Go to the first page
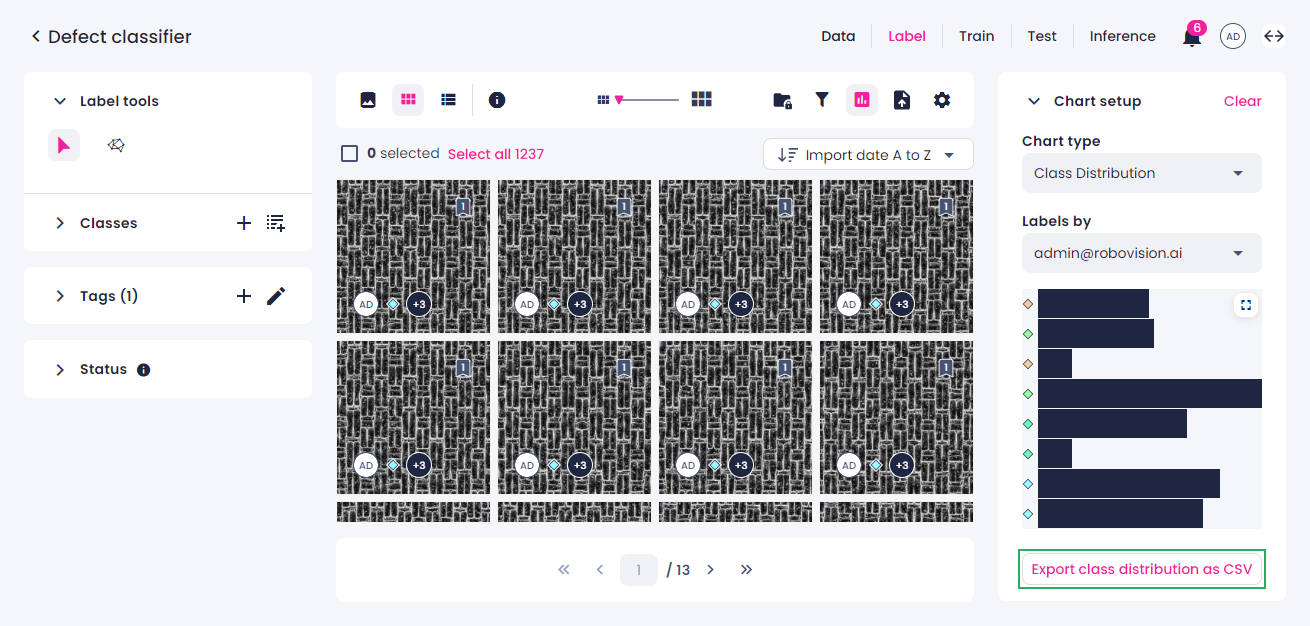1310x626 pixels. click(x=564, y=570)
